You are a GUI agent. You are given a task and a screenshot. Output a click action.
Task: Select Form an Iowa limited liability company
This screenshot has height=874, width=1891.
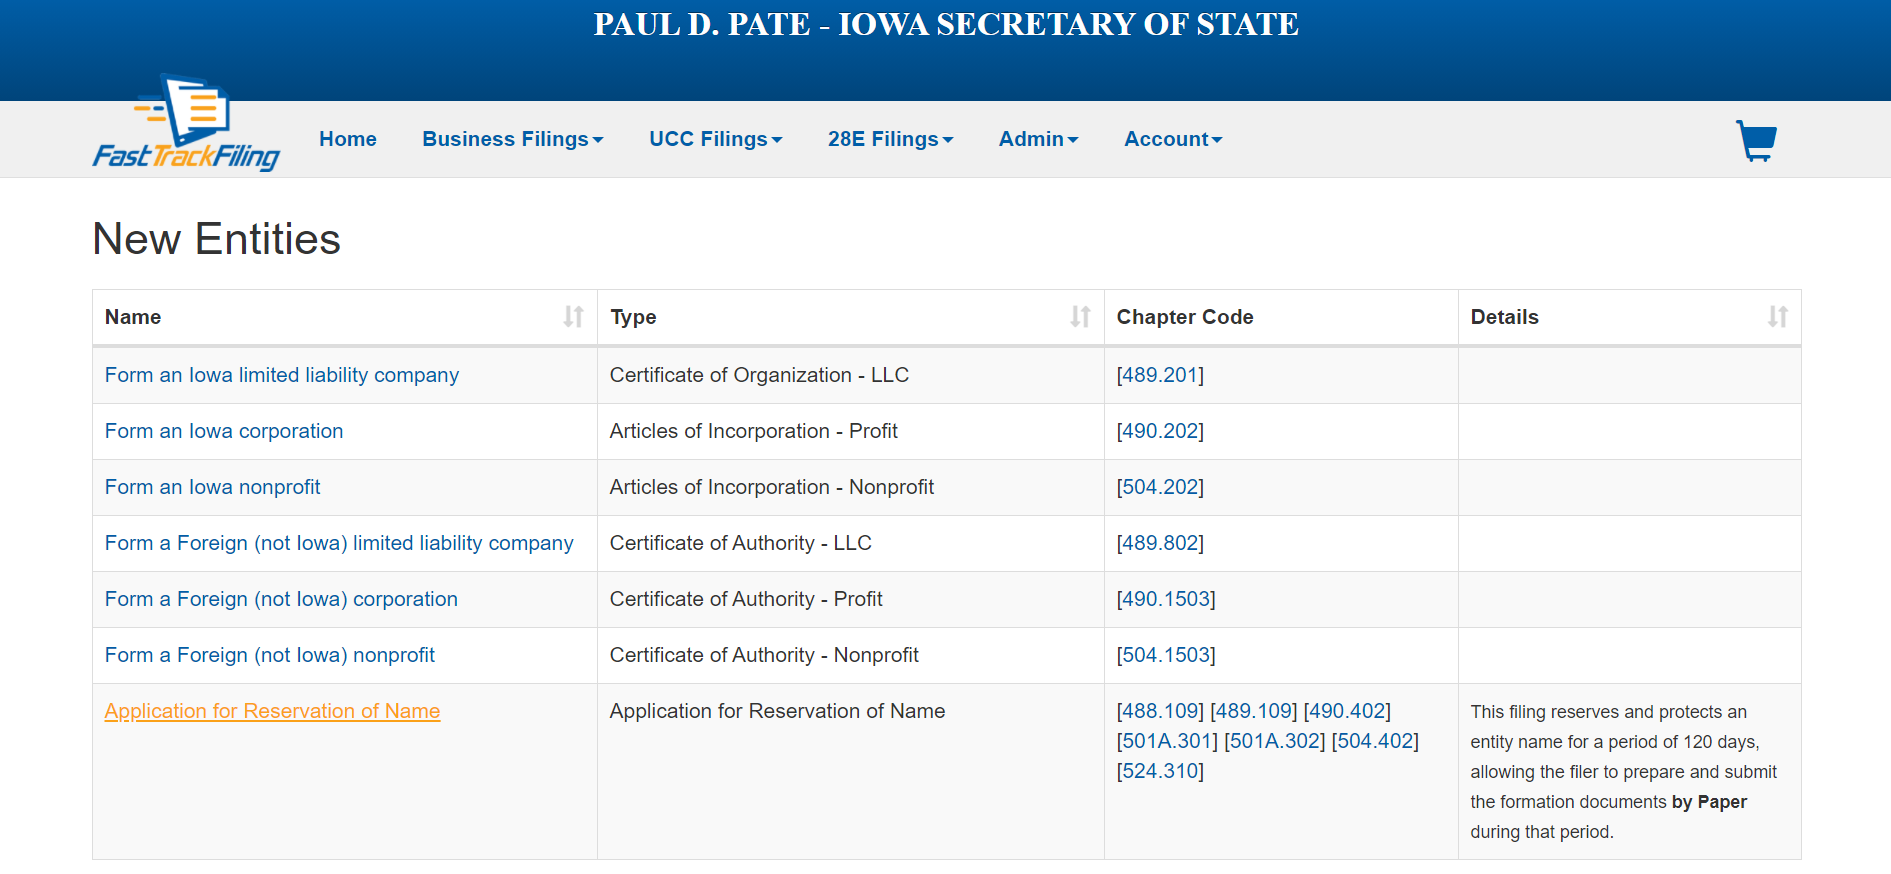[282, 375]
